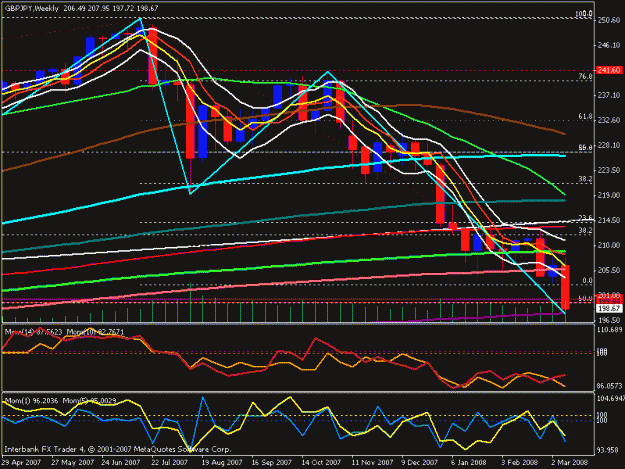Select the 61.8 Fibonacci level label
Screen dimensions: 625x469
(x=586, y=116)
